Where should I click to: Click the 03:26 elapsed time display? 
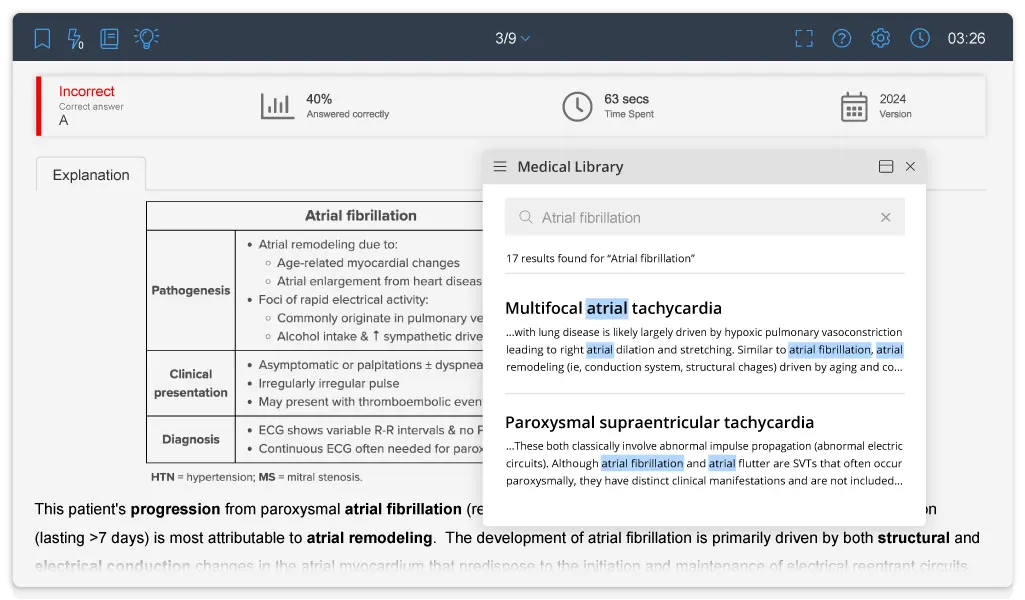tap(966, 39)
